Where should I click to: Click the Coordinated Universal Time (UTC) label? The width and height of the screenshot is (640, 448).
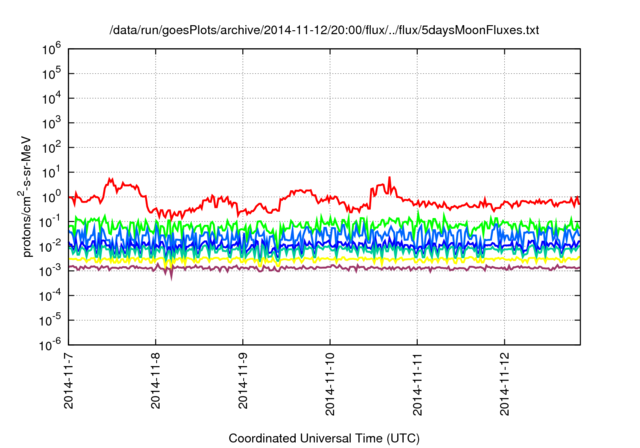tap(324, 439)
